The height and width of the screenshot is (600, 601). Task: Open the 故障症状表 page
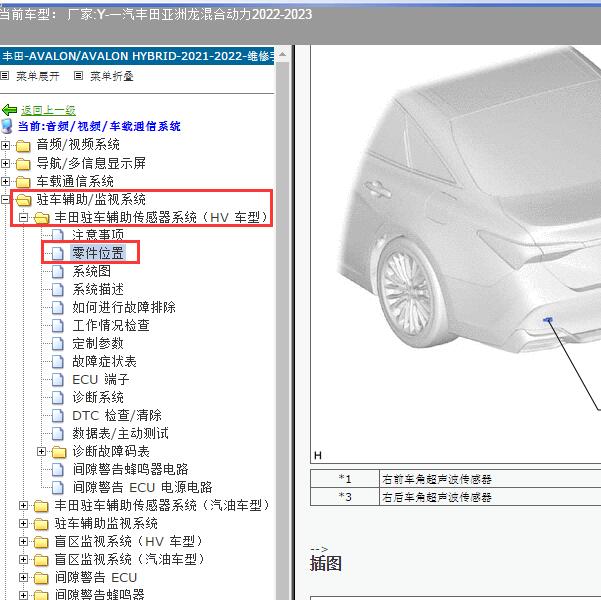[104, 361]
